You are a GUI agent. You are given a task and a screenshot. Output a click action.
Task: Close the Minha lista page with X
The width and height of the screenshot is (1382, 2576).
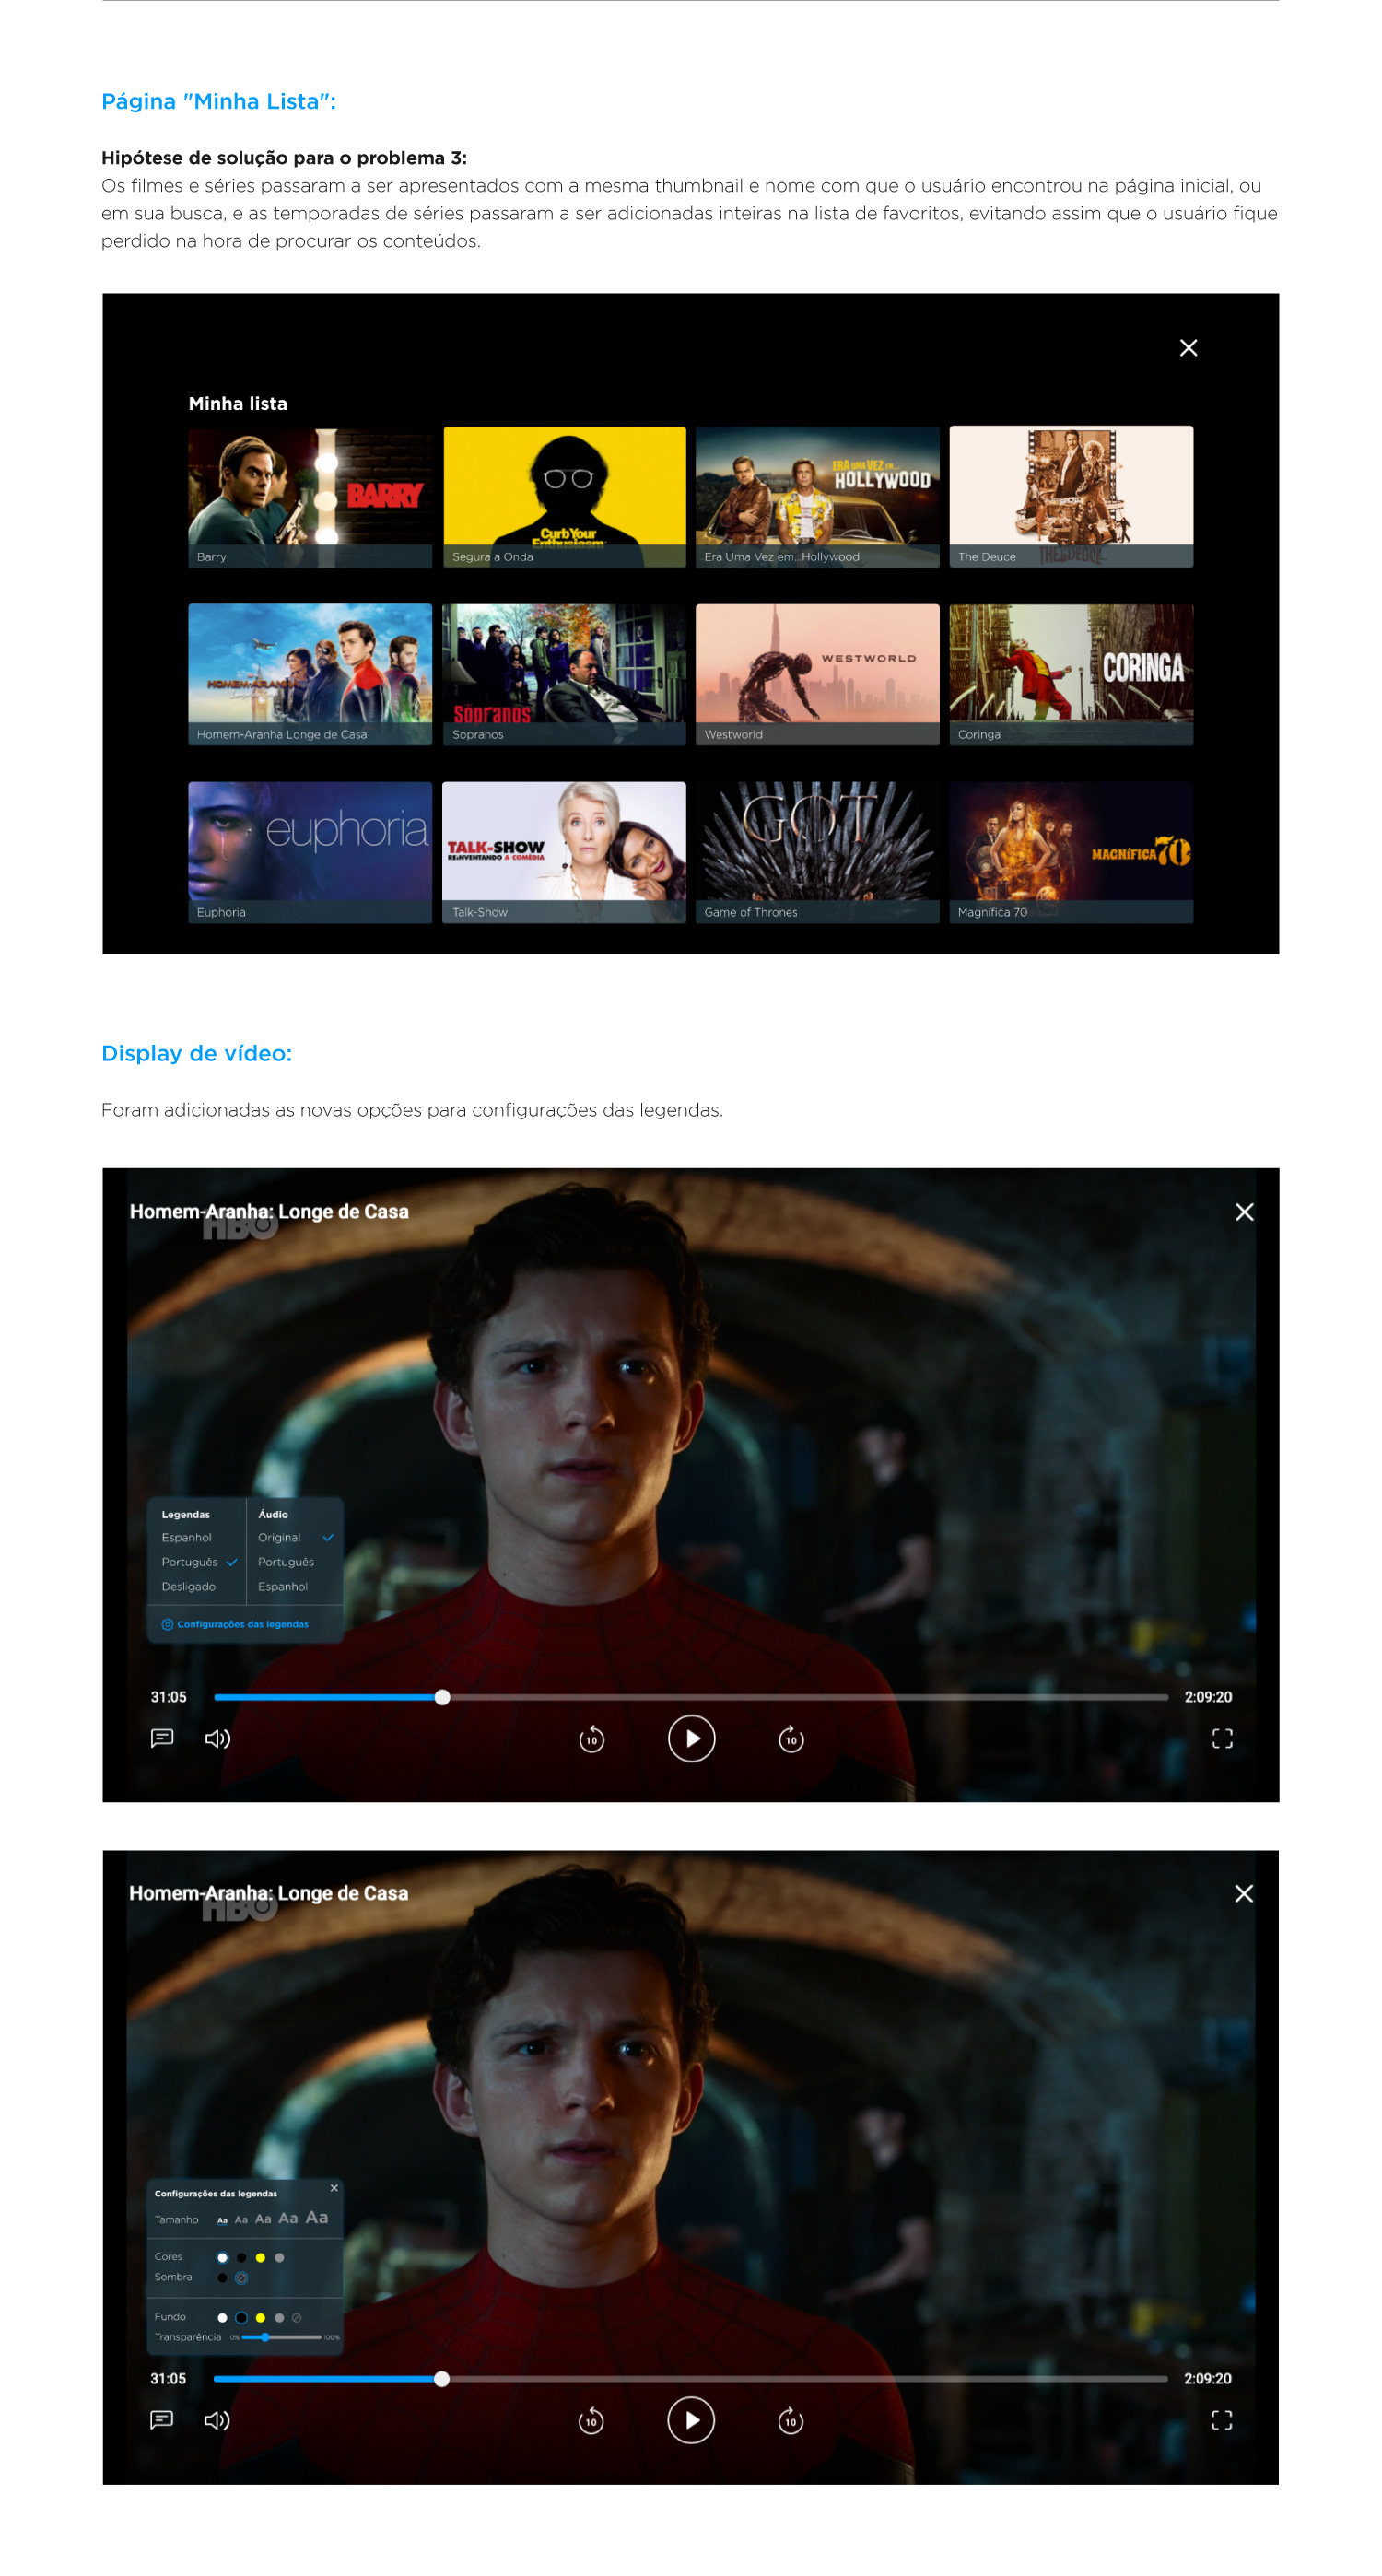(1188, 348)
